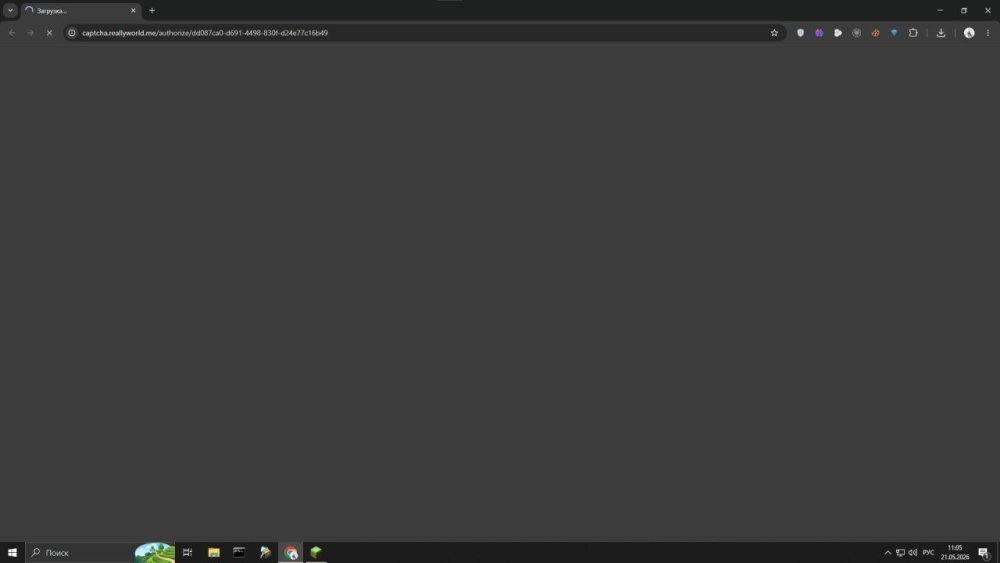Show hidden system tray icons chevron
The height and width of the screenshot is (563, 1000).
(887, 552)
